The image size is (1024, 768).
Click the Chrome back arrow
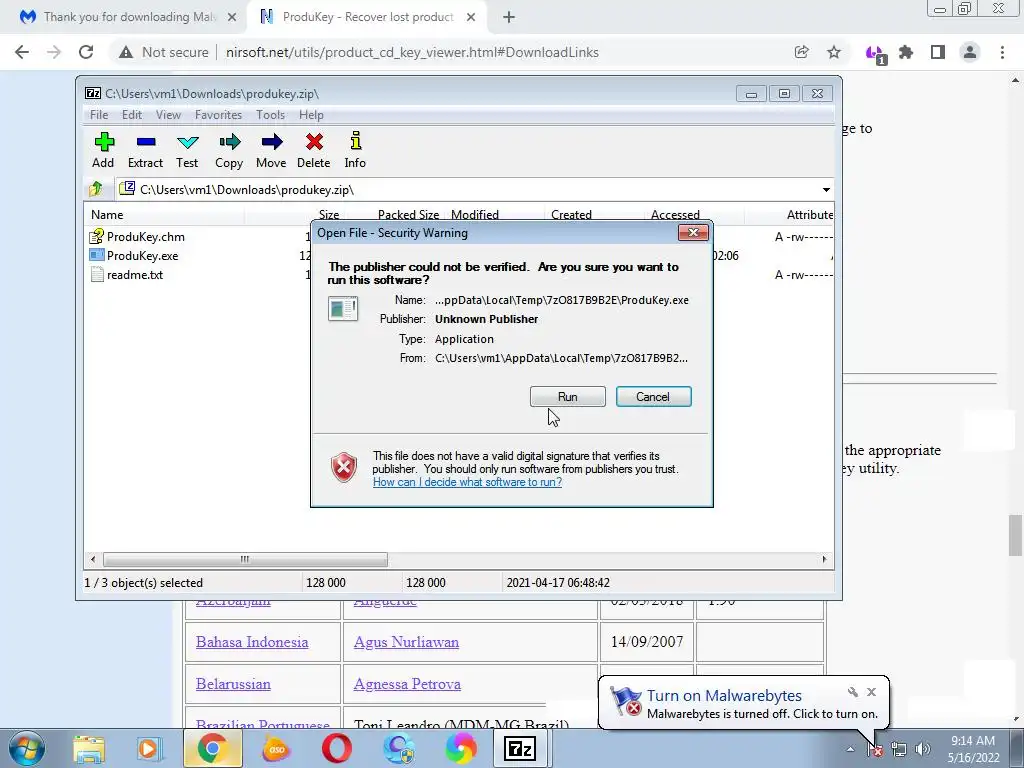(22, 52)
